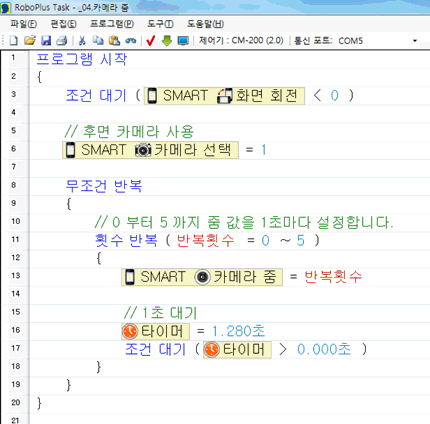This screenshot has height=424, width=430.
Task: Click the less-than operator on line 3
Action: (317, 96)
